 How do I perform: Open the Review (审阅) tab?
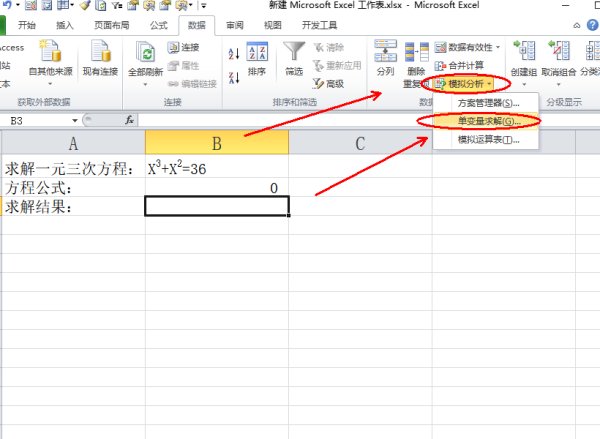(x=235, y=25)
